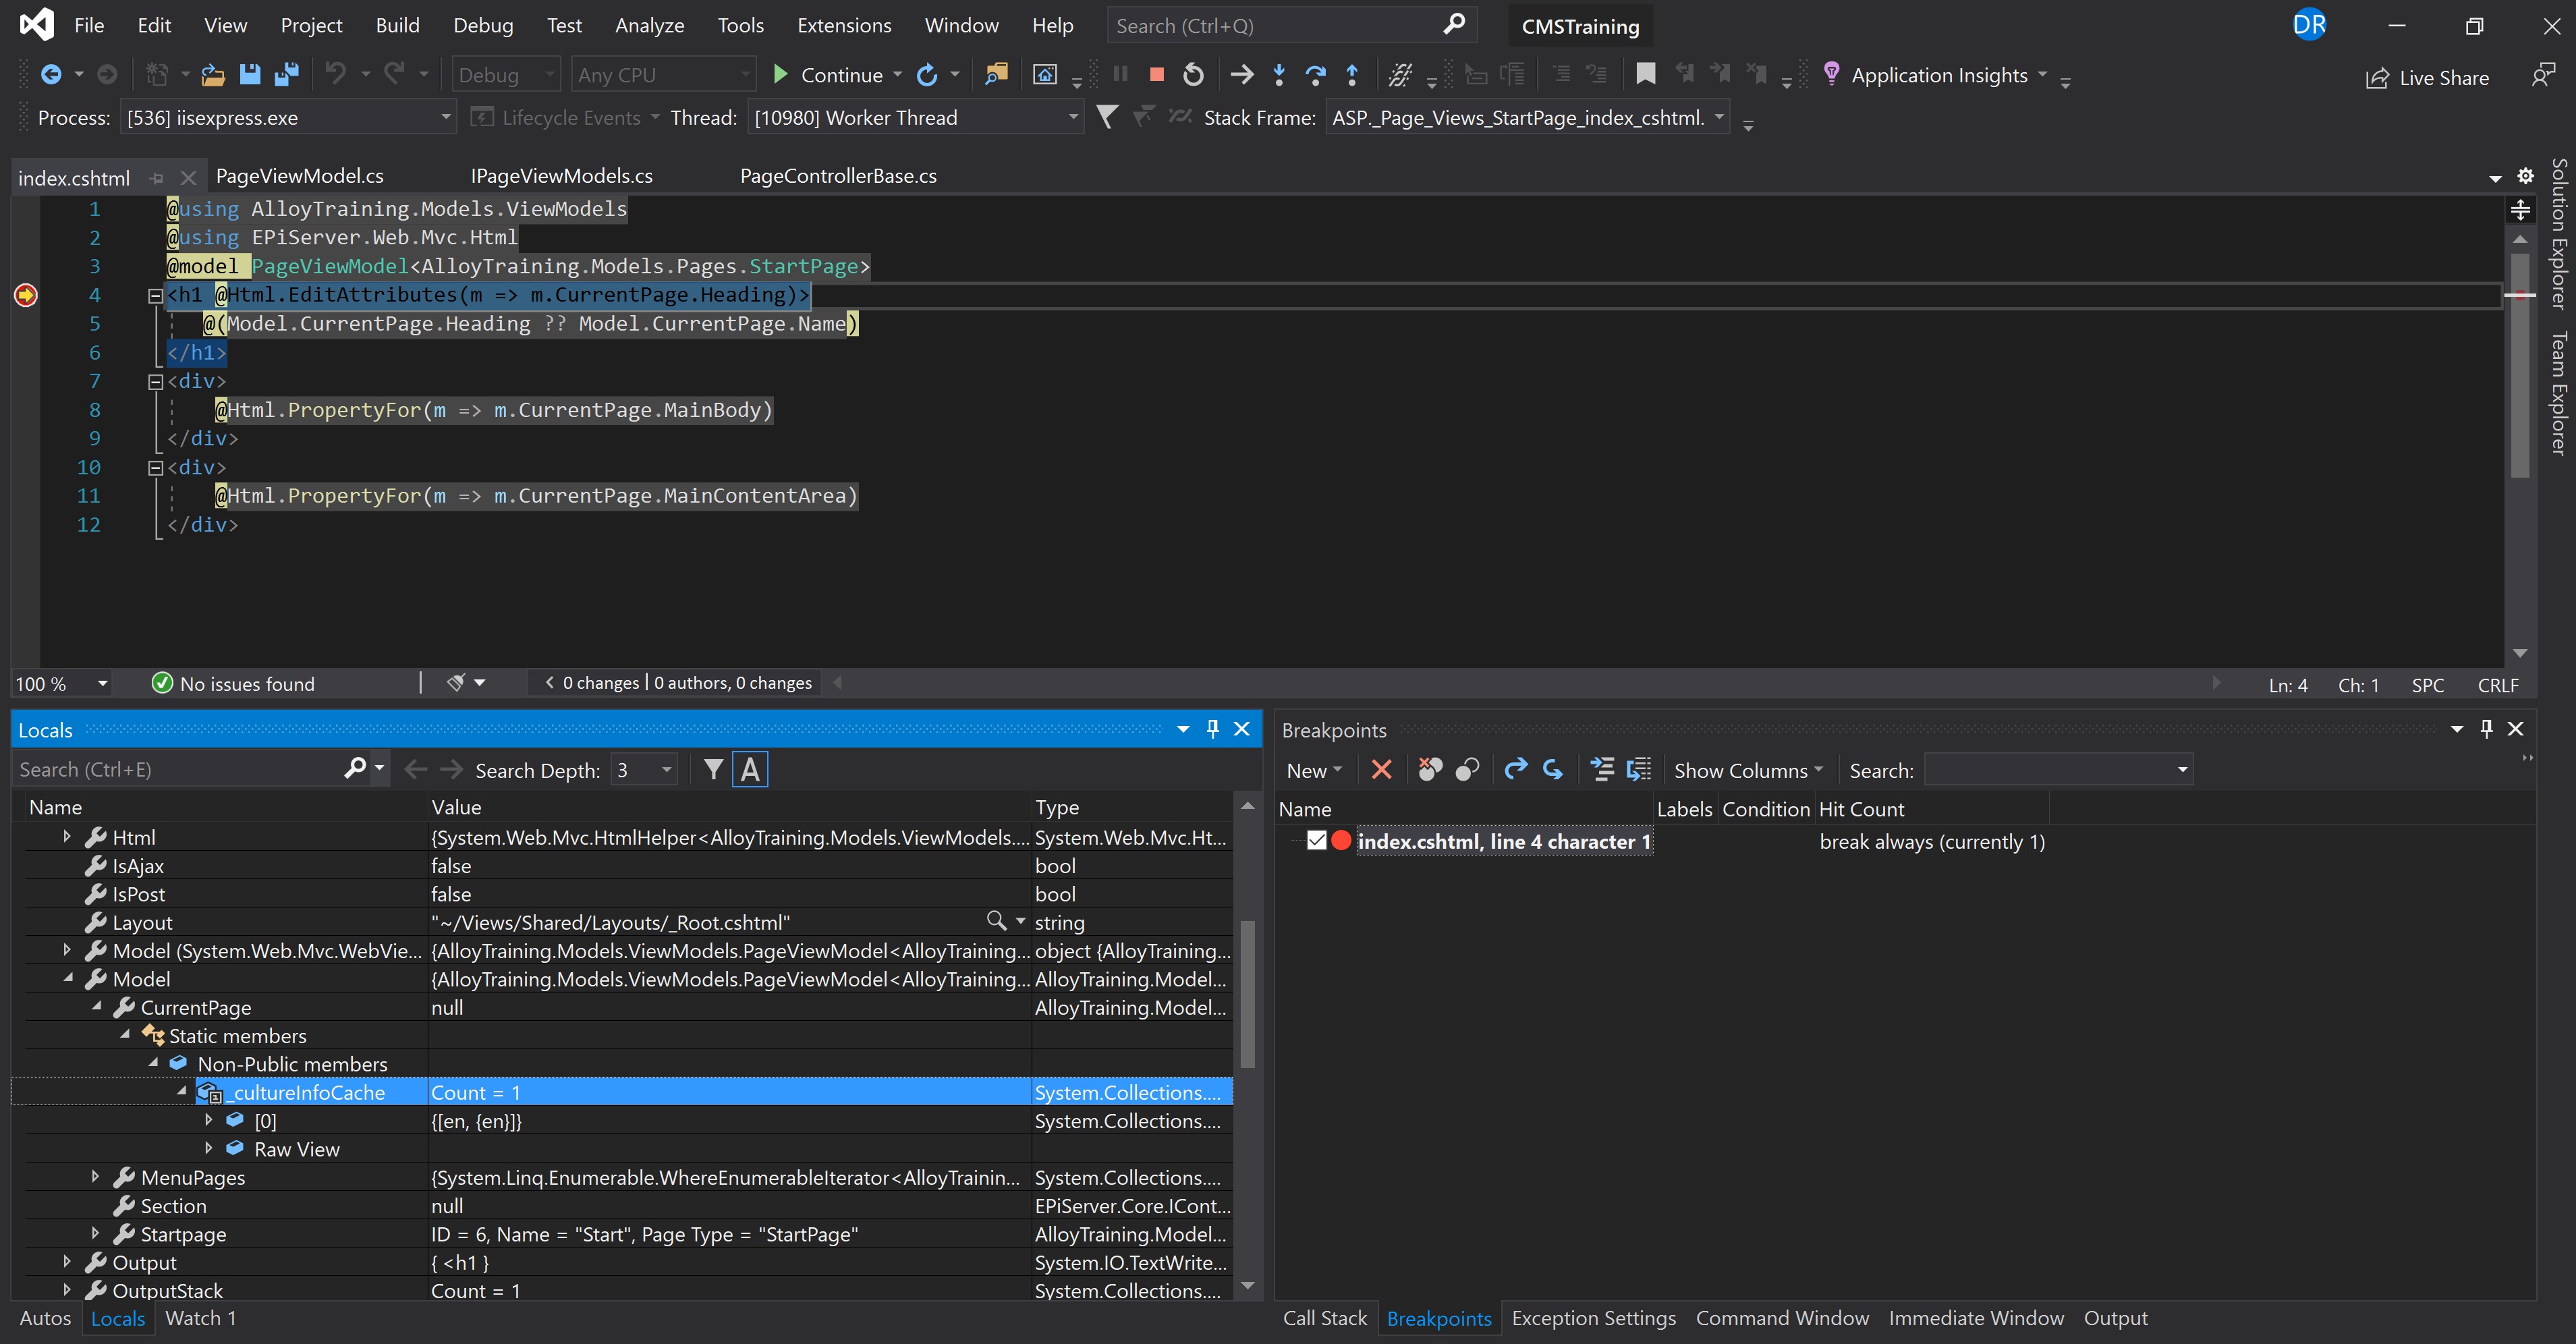The image size is (2576, 1344).
Task: Click Save All toolbar icon
Action: 286,75
